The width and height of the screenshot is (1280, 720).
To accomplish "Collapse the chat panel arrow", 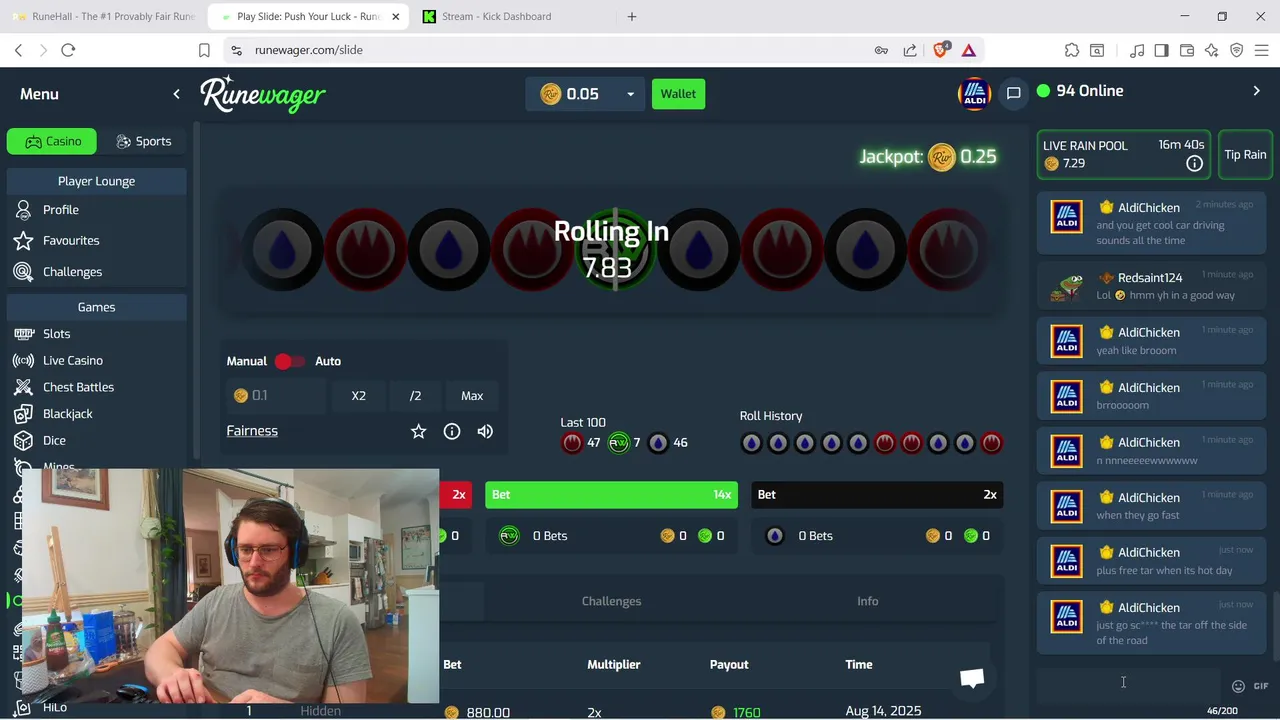I will (1257, 91).
